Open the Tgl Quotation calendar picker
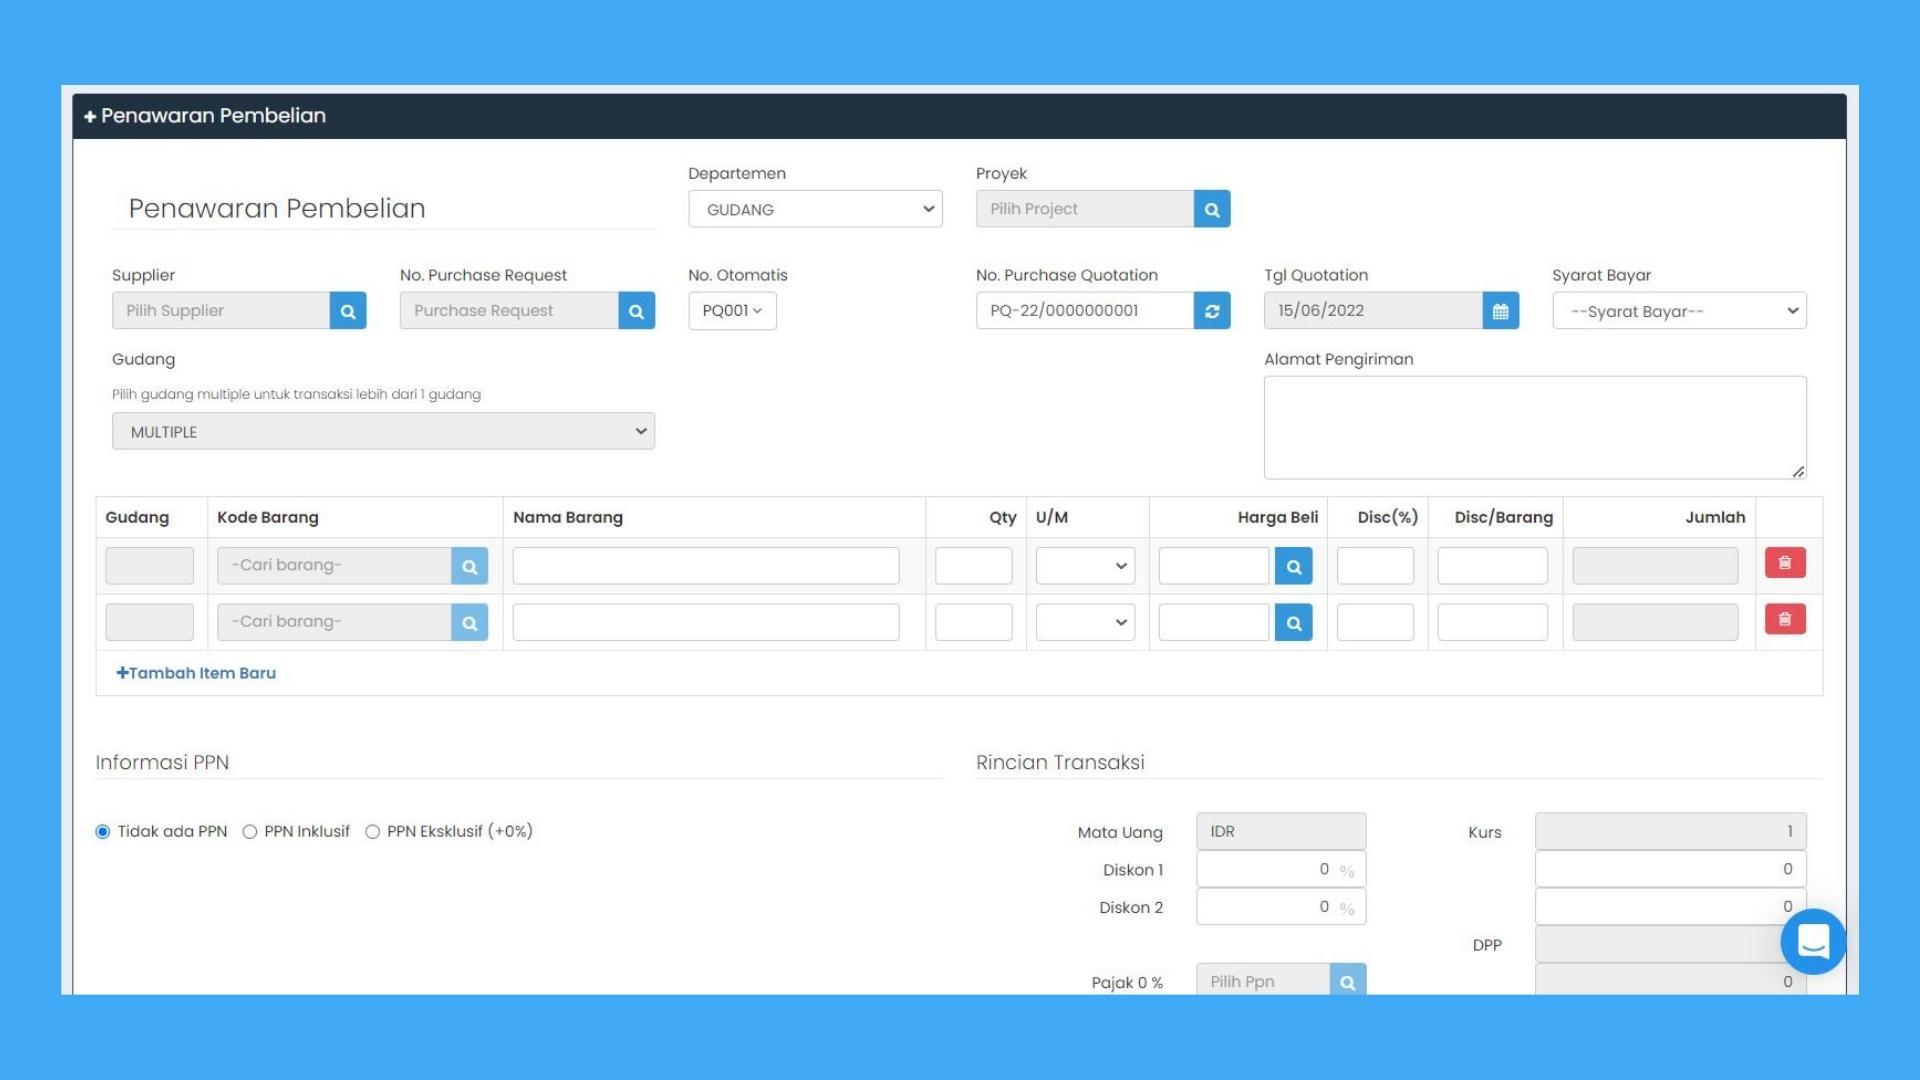 point(1500,311)
